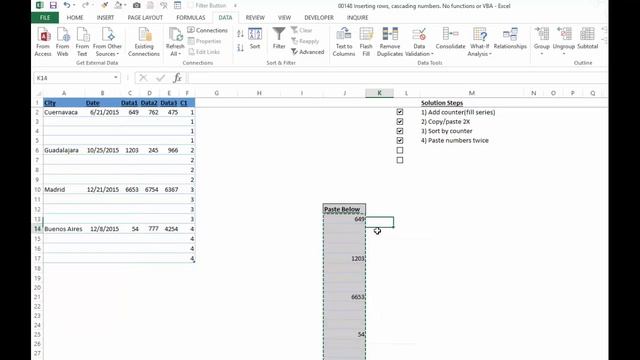Undo the last action
The image size is (640, 360).
click(67, 5)
